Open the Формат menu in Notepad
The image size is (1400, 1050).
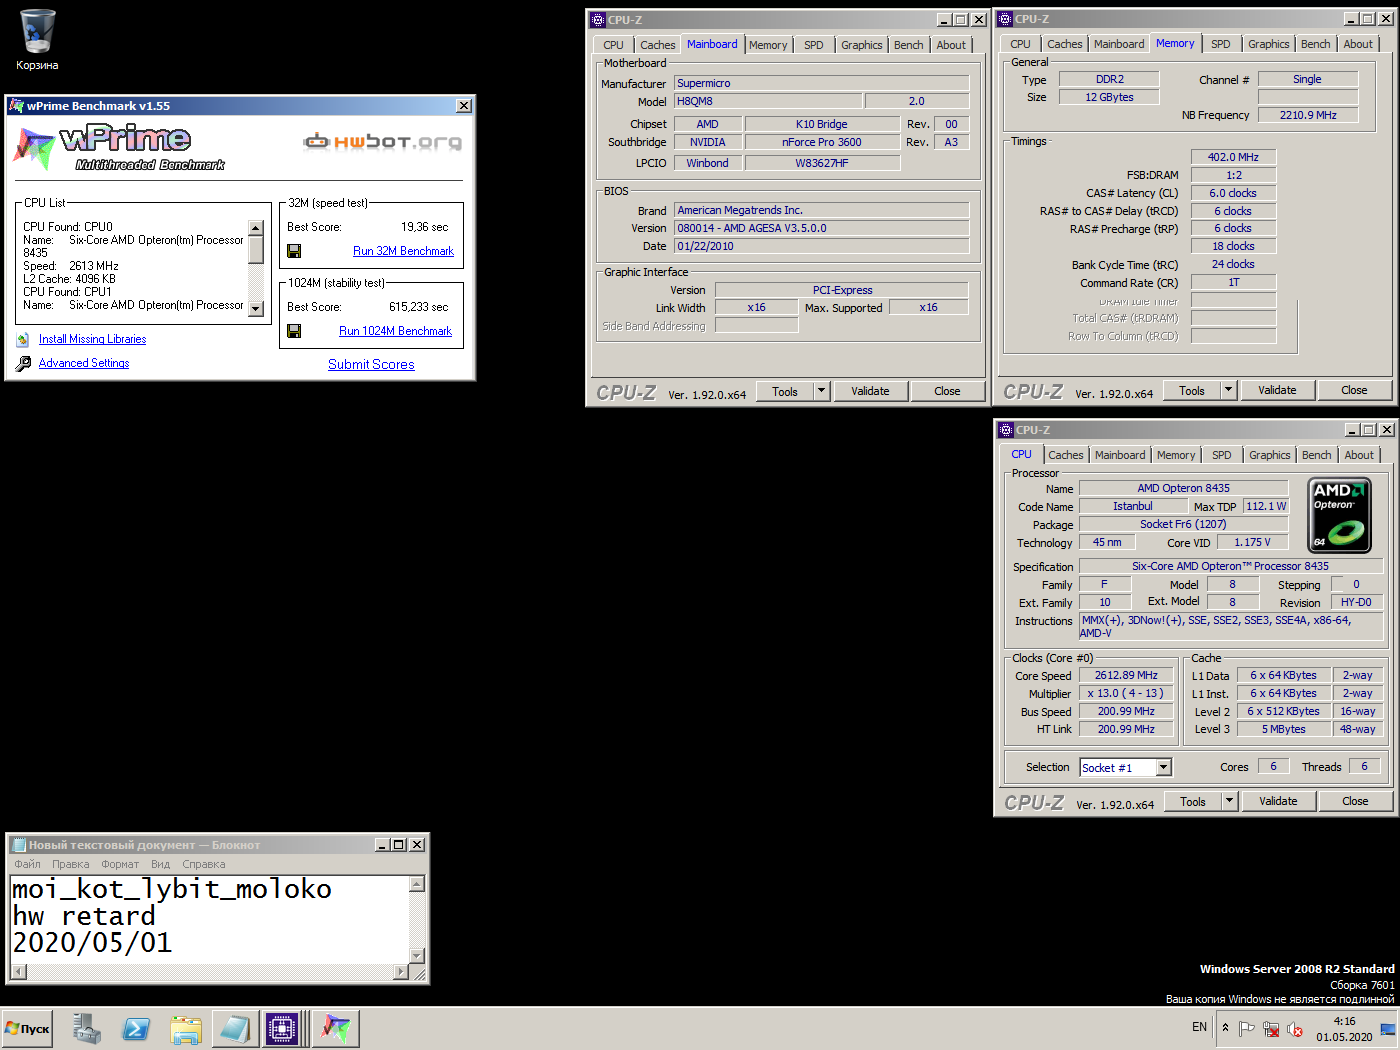coord(120,864)
